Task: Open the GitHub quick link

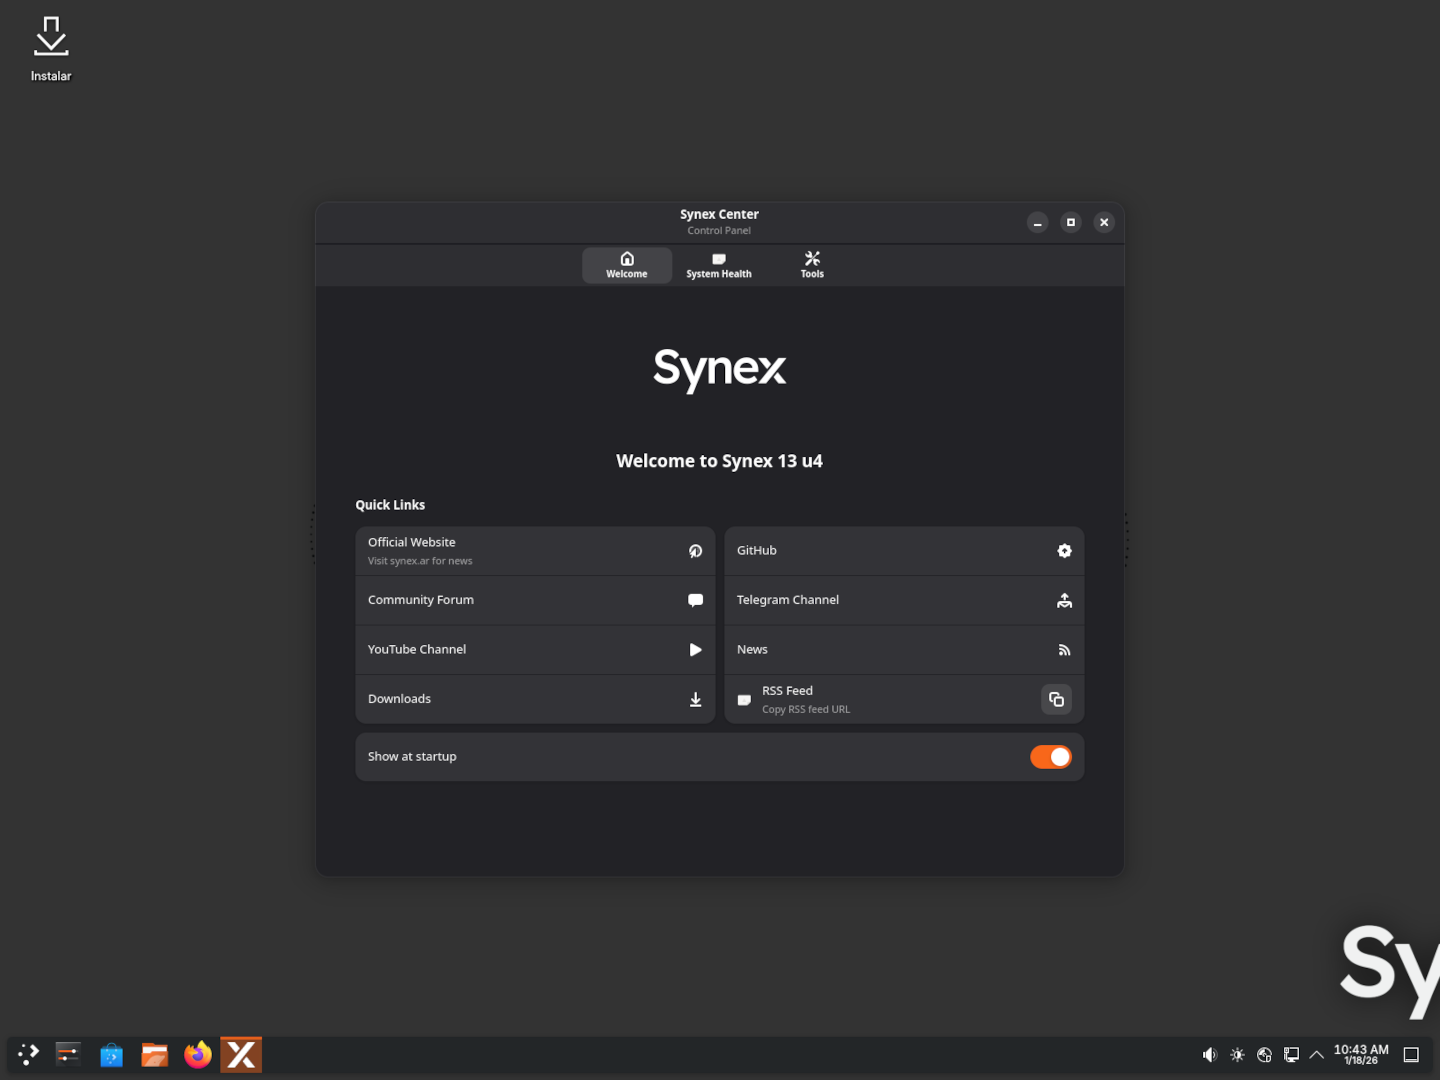Action: point(903,551)
